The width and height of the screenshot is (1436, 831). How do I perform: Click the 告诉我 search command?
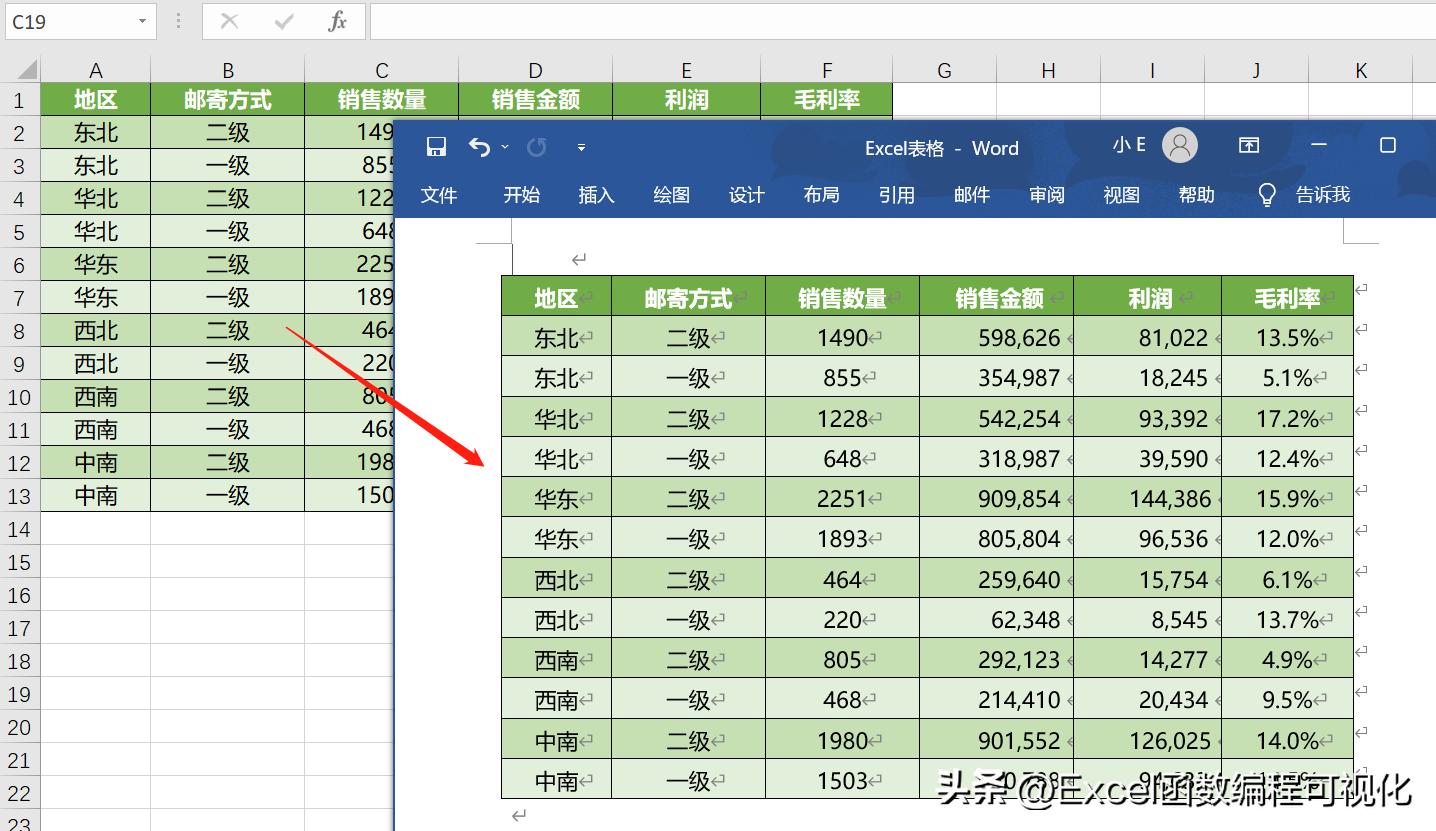1322,195
